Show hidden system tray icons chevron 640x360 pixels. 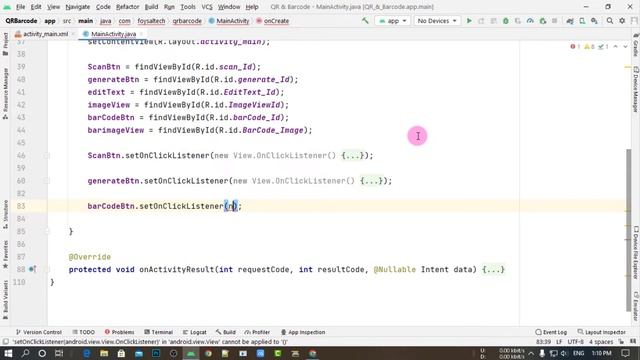531,353
